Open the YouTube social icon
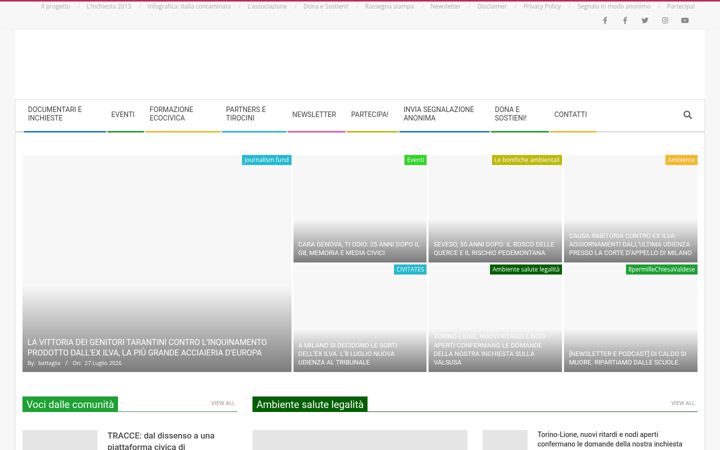Viewport: 720px width, 450px height. tap(685, 20)
